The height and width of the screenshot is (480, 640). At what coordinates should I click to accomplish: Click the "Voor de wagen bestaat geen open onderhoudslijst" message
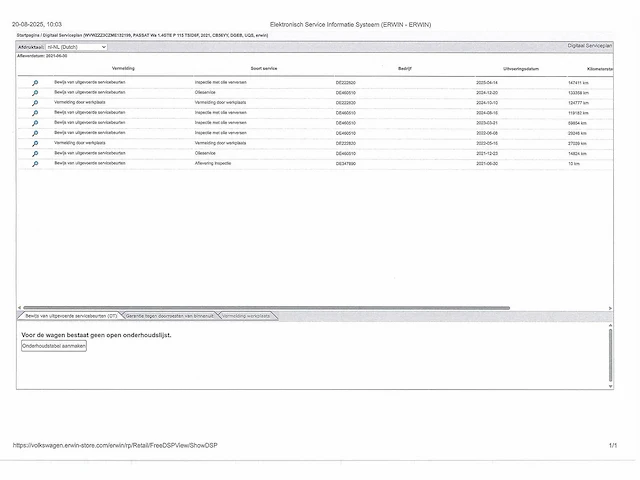point(96,335)
